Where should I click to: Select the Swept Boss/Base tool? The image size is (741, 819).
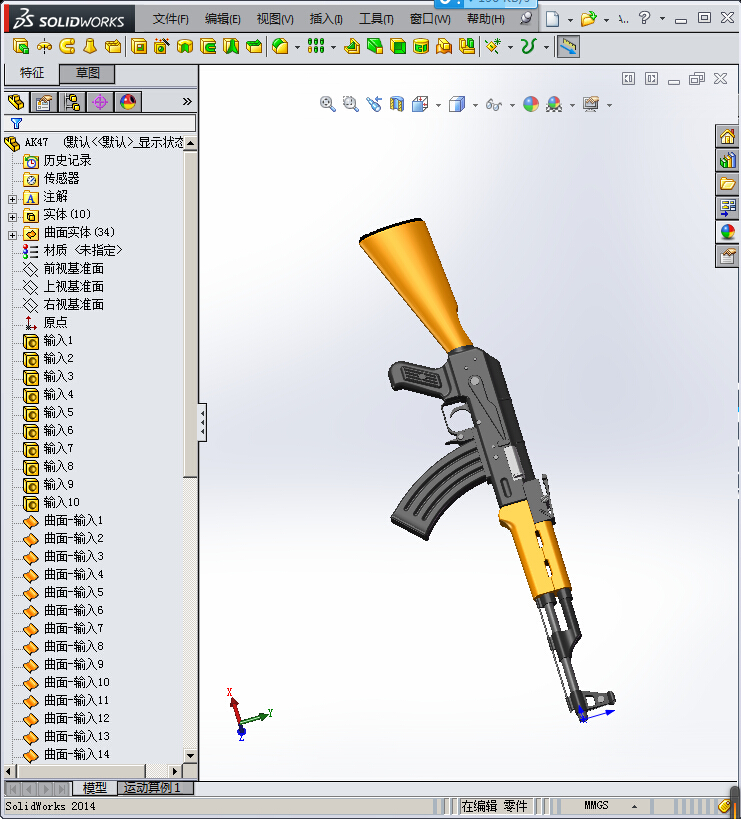point(67,46)
